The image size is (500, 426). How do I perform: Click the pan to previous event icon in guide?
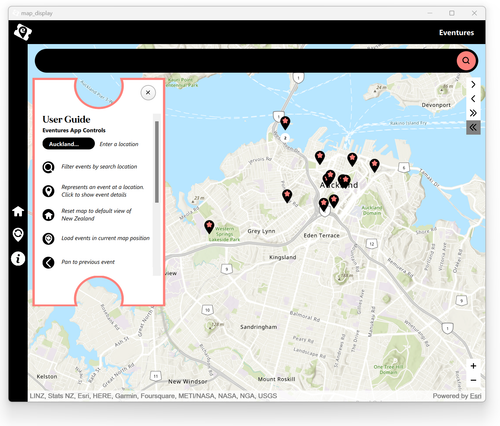point(48,263)
